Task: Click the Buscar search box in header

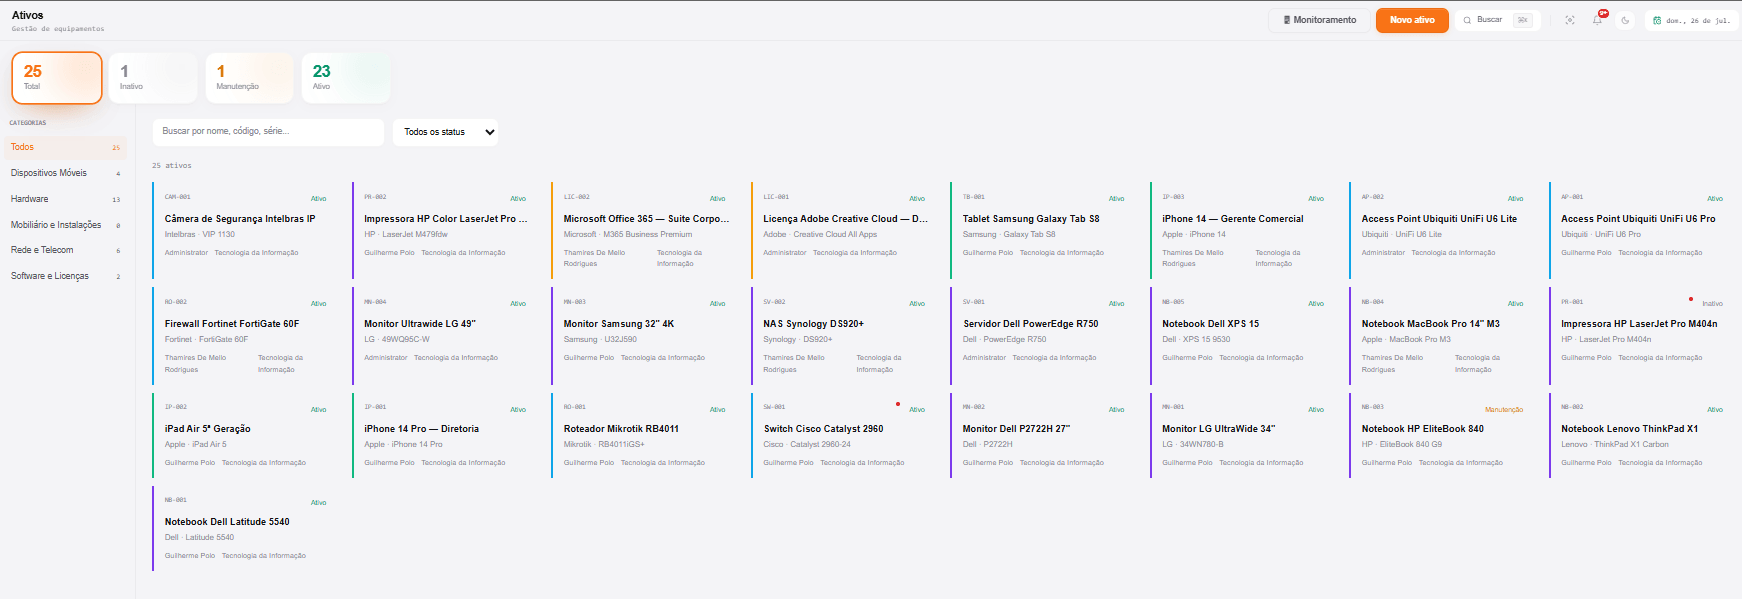Action: [x=1497, y=20]
